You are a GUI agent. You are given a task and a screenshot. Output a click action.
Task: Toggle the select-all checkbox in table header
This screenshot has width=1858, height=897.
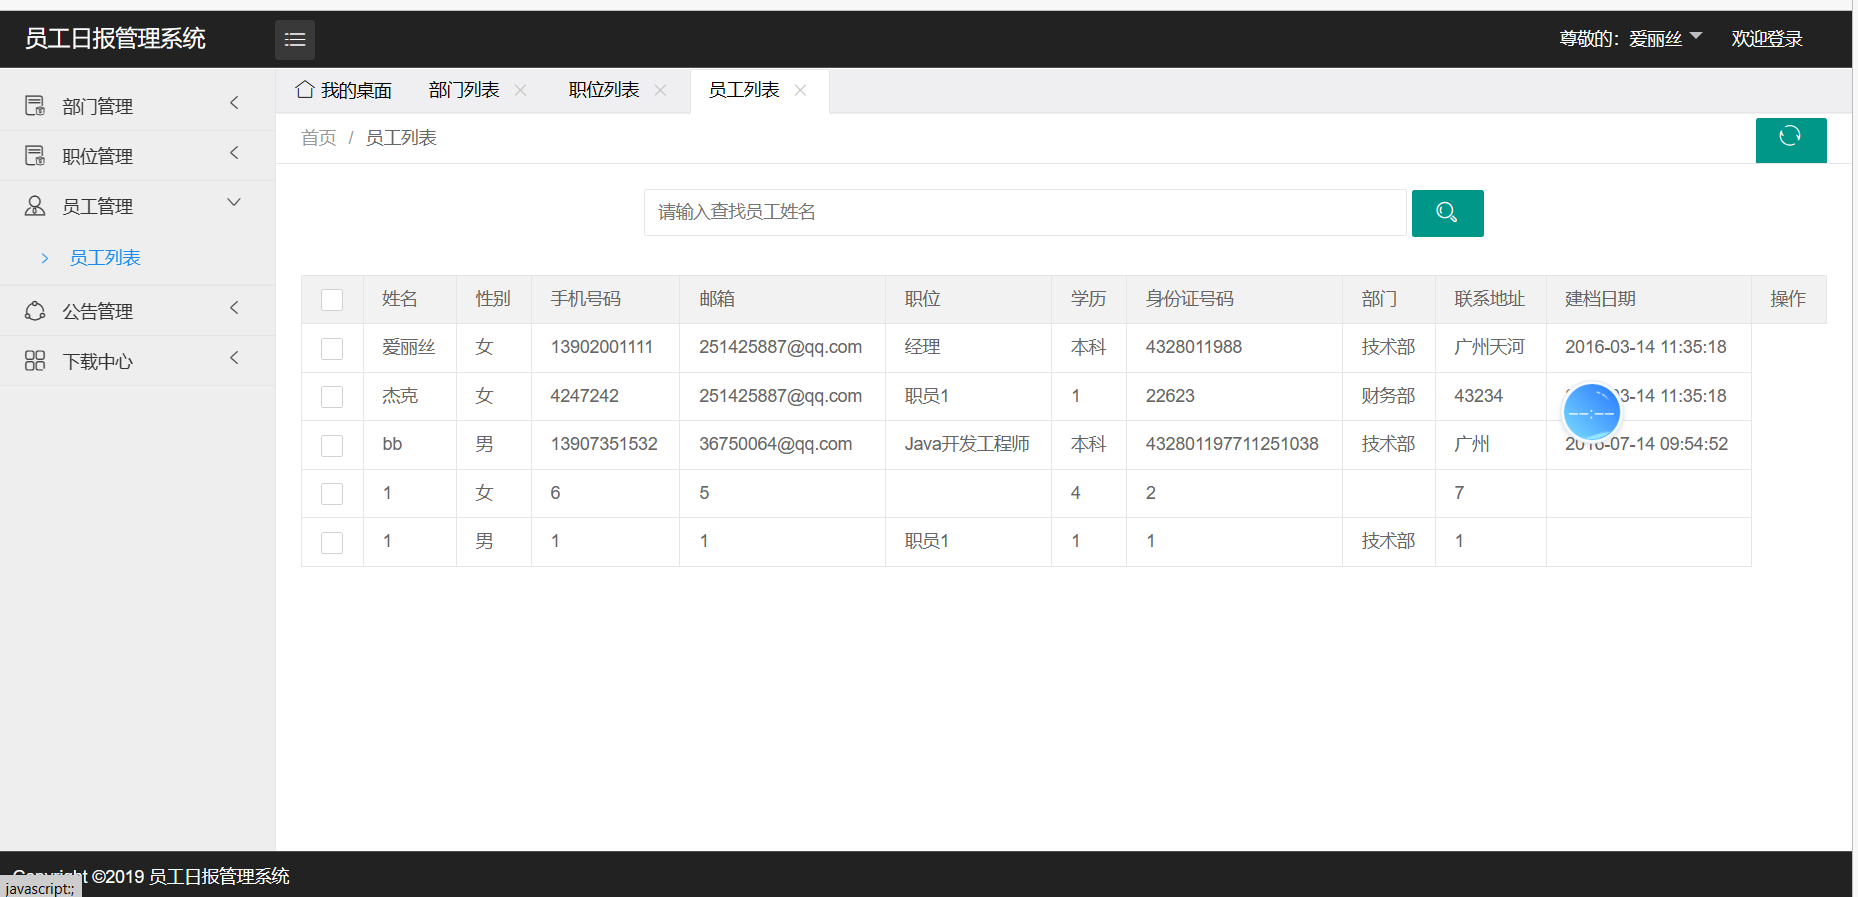tap(332, 300)
